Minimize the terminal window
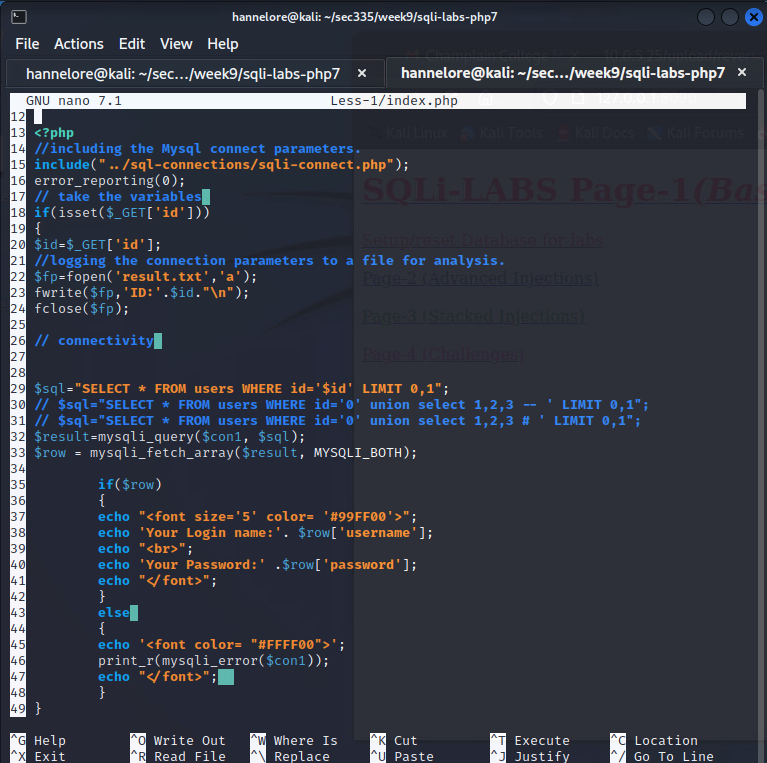767x763 pixels. click(x=706, y=17)
